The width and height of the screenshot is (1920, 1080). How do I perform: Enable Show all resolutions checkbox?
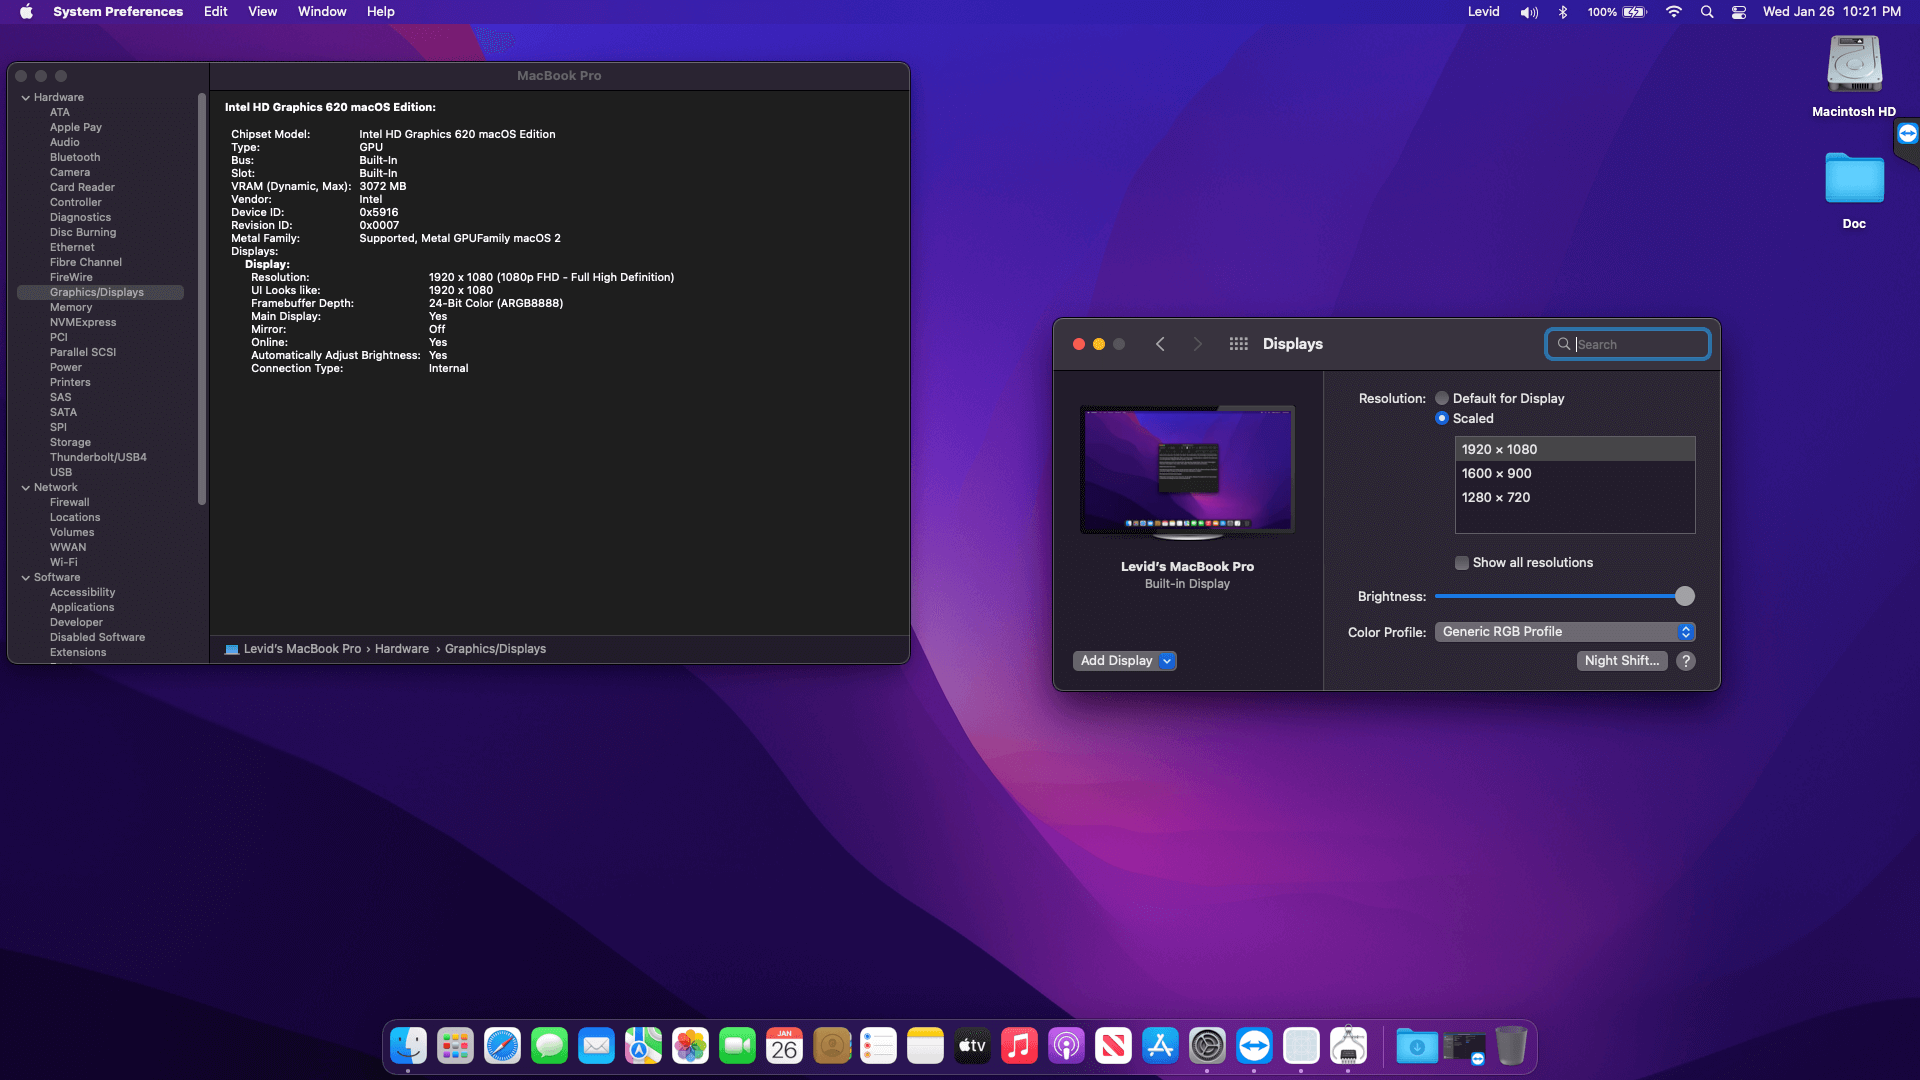1462,563
